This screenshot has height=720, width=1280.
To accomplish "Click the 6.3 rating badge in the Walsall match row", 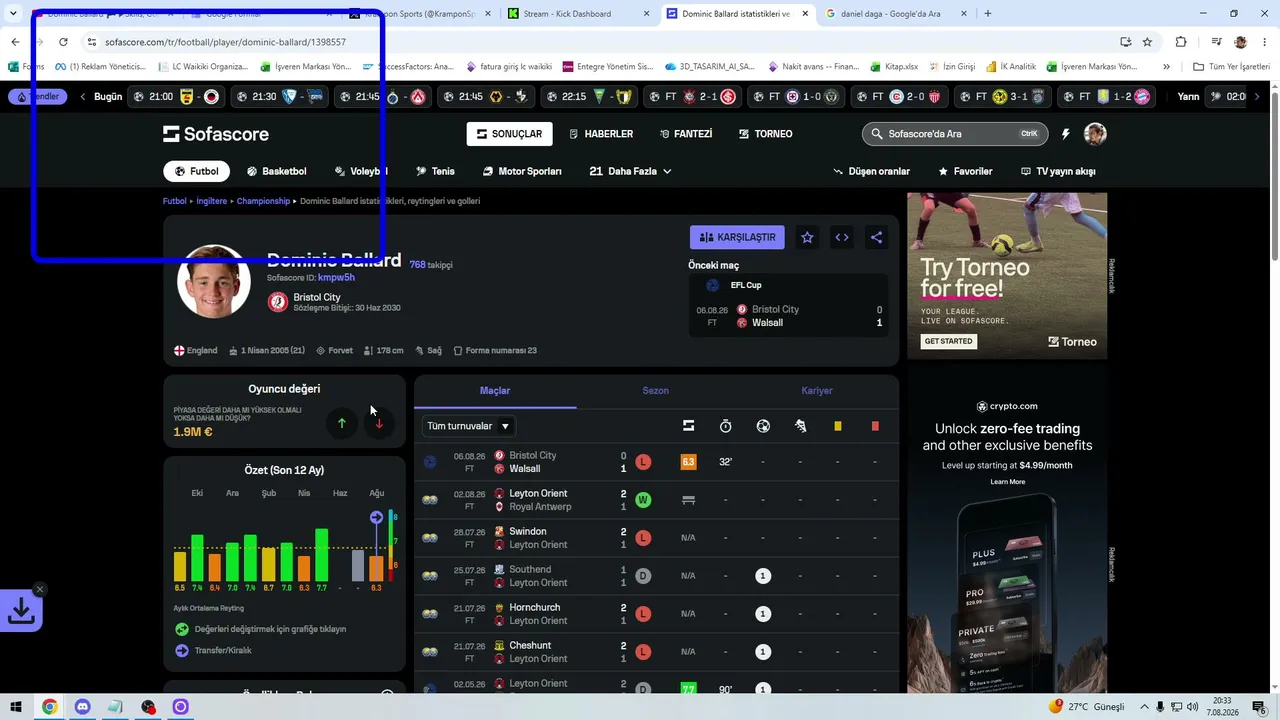I will (x=688, y=462).
